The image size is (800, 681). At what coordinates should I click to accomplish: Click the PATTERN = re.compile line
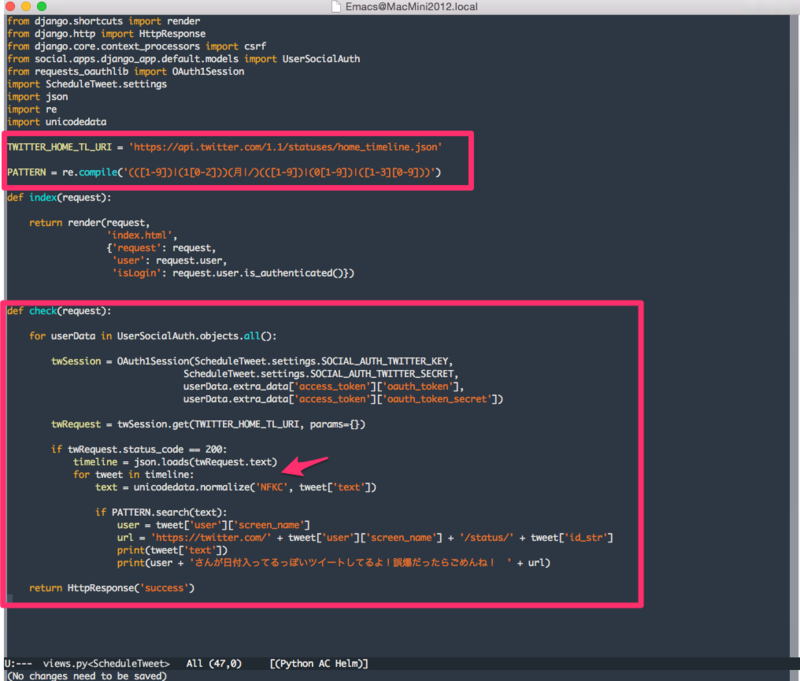tap(224, 172)
